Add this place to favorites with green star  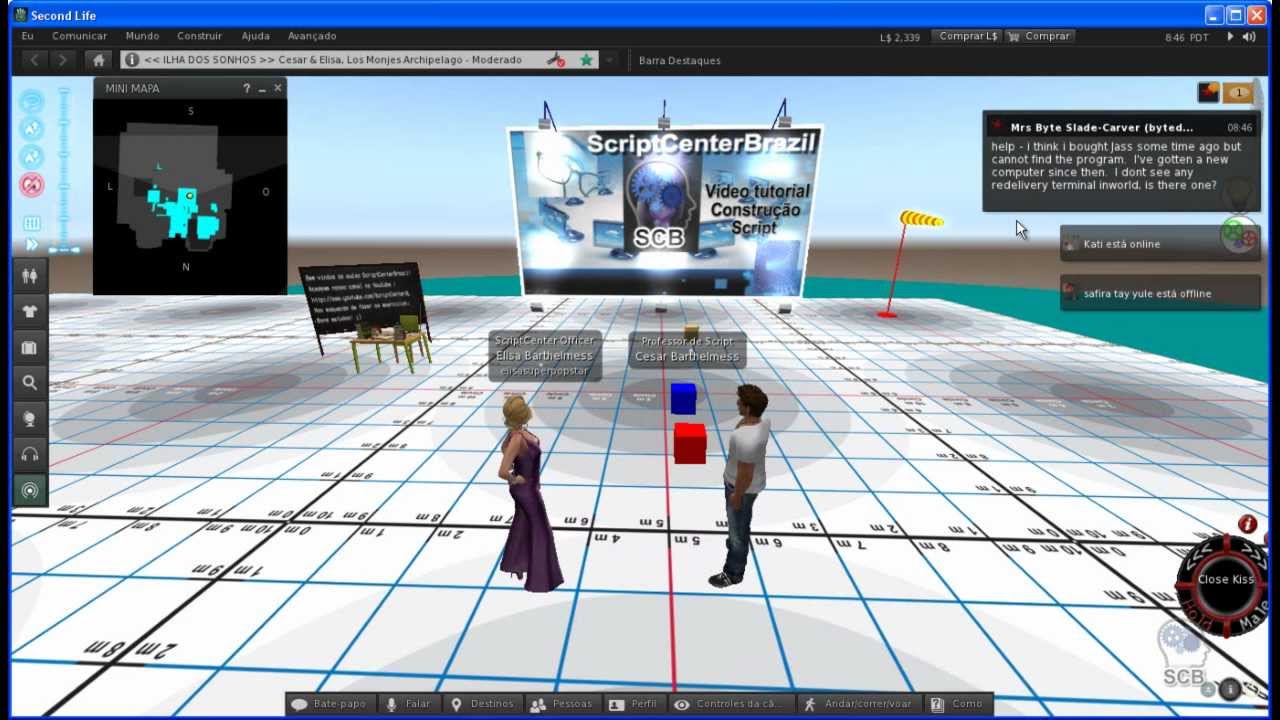(x=587, y=60)
